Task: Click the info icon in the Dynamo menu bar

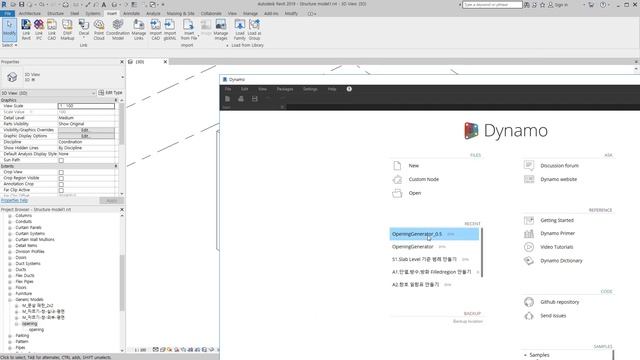Action: pyautogui.click(x=349, y=89)
